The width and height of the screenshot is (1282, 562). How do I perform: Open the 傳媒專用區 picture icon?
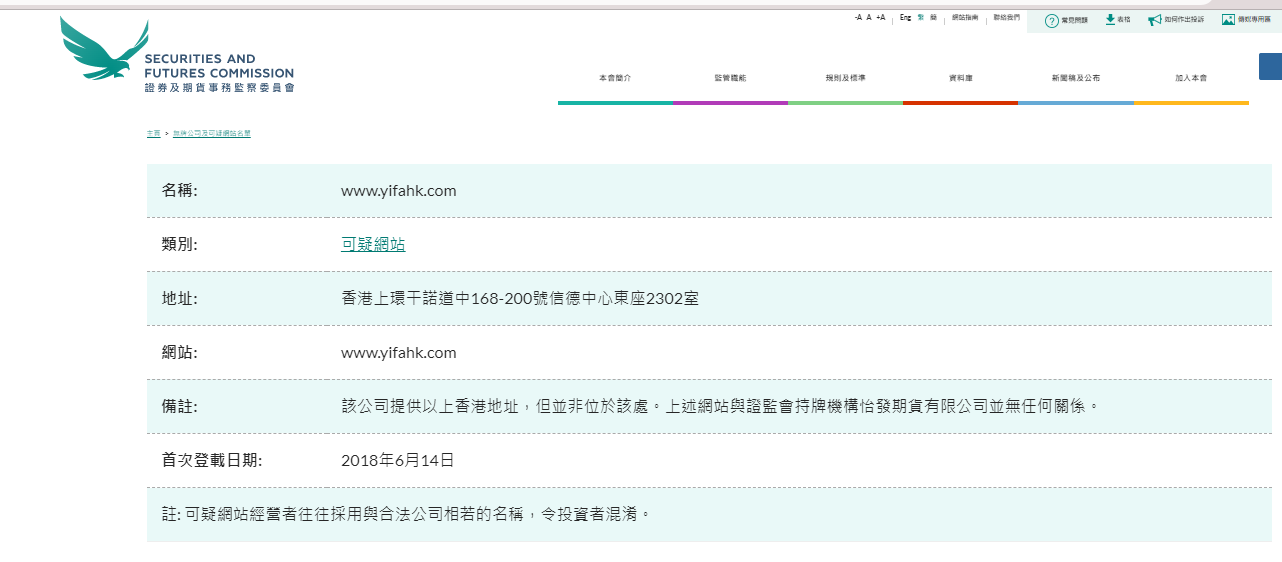(1228, 19)
